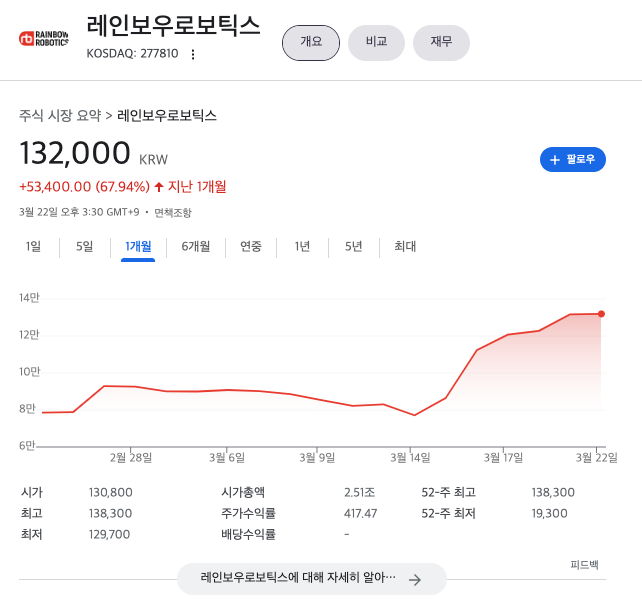The image size is (642, 615).
Task: Switch chart to 6개월 range
Action: pos(196,246)
